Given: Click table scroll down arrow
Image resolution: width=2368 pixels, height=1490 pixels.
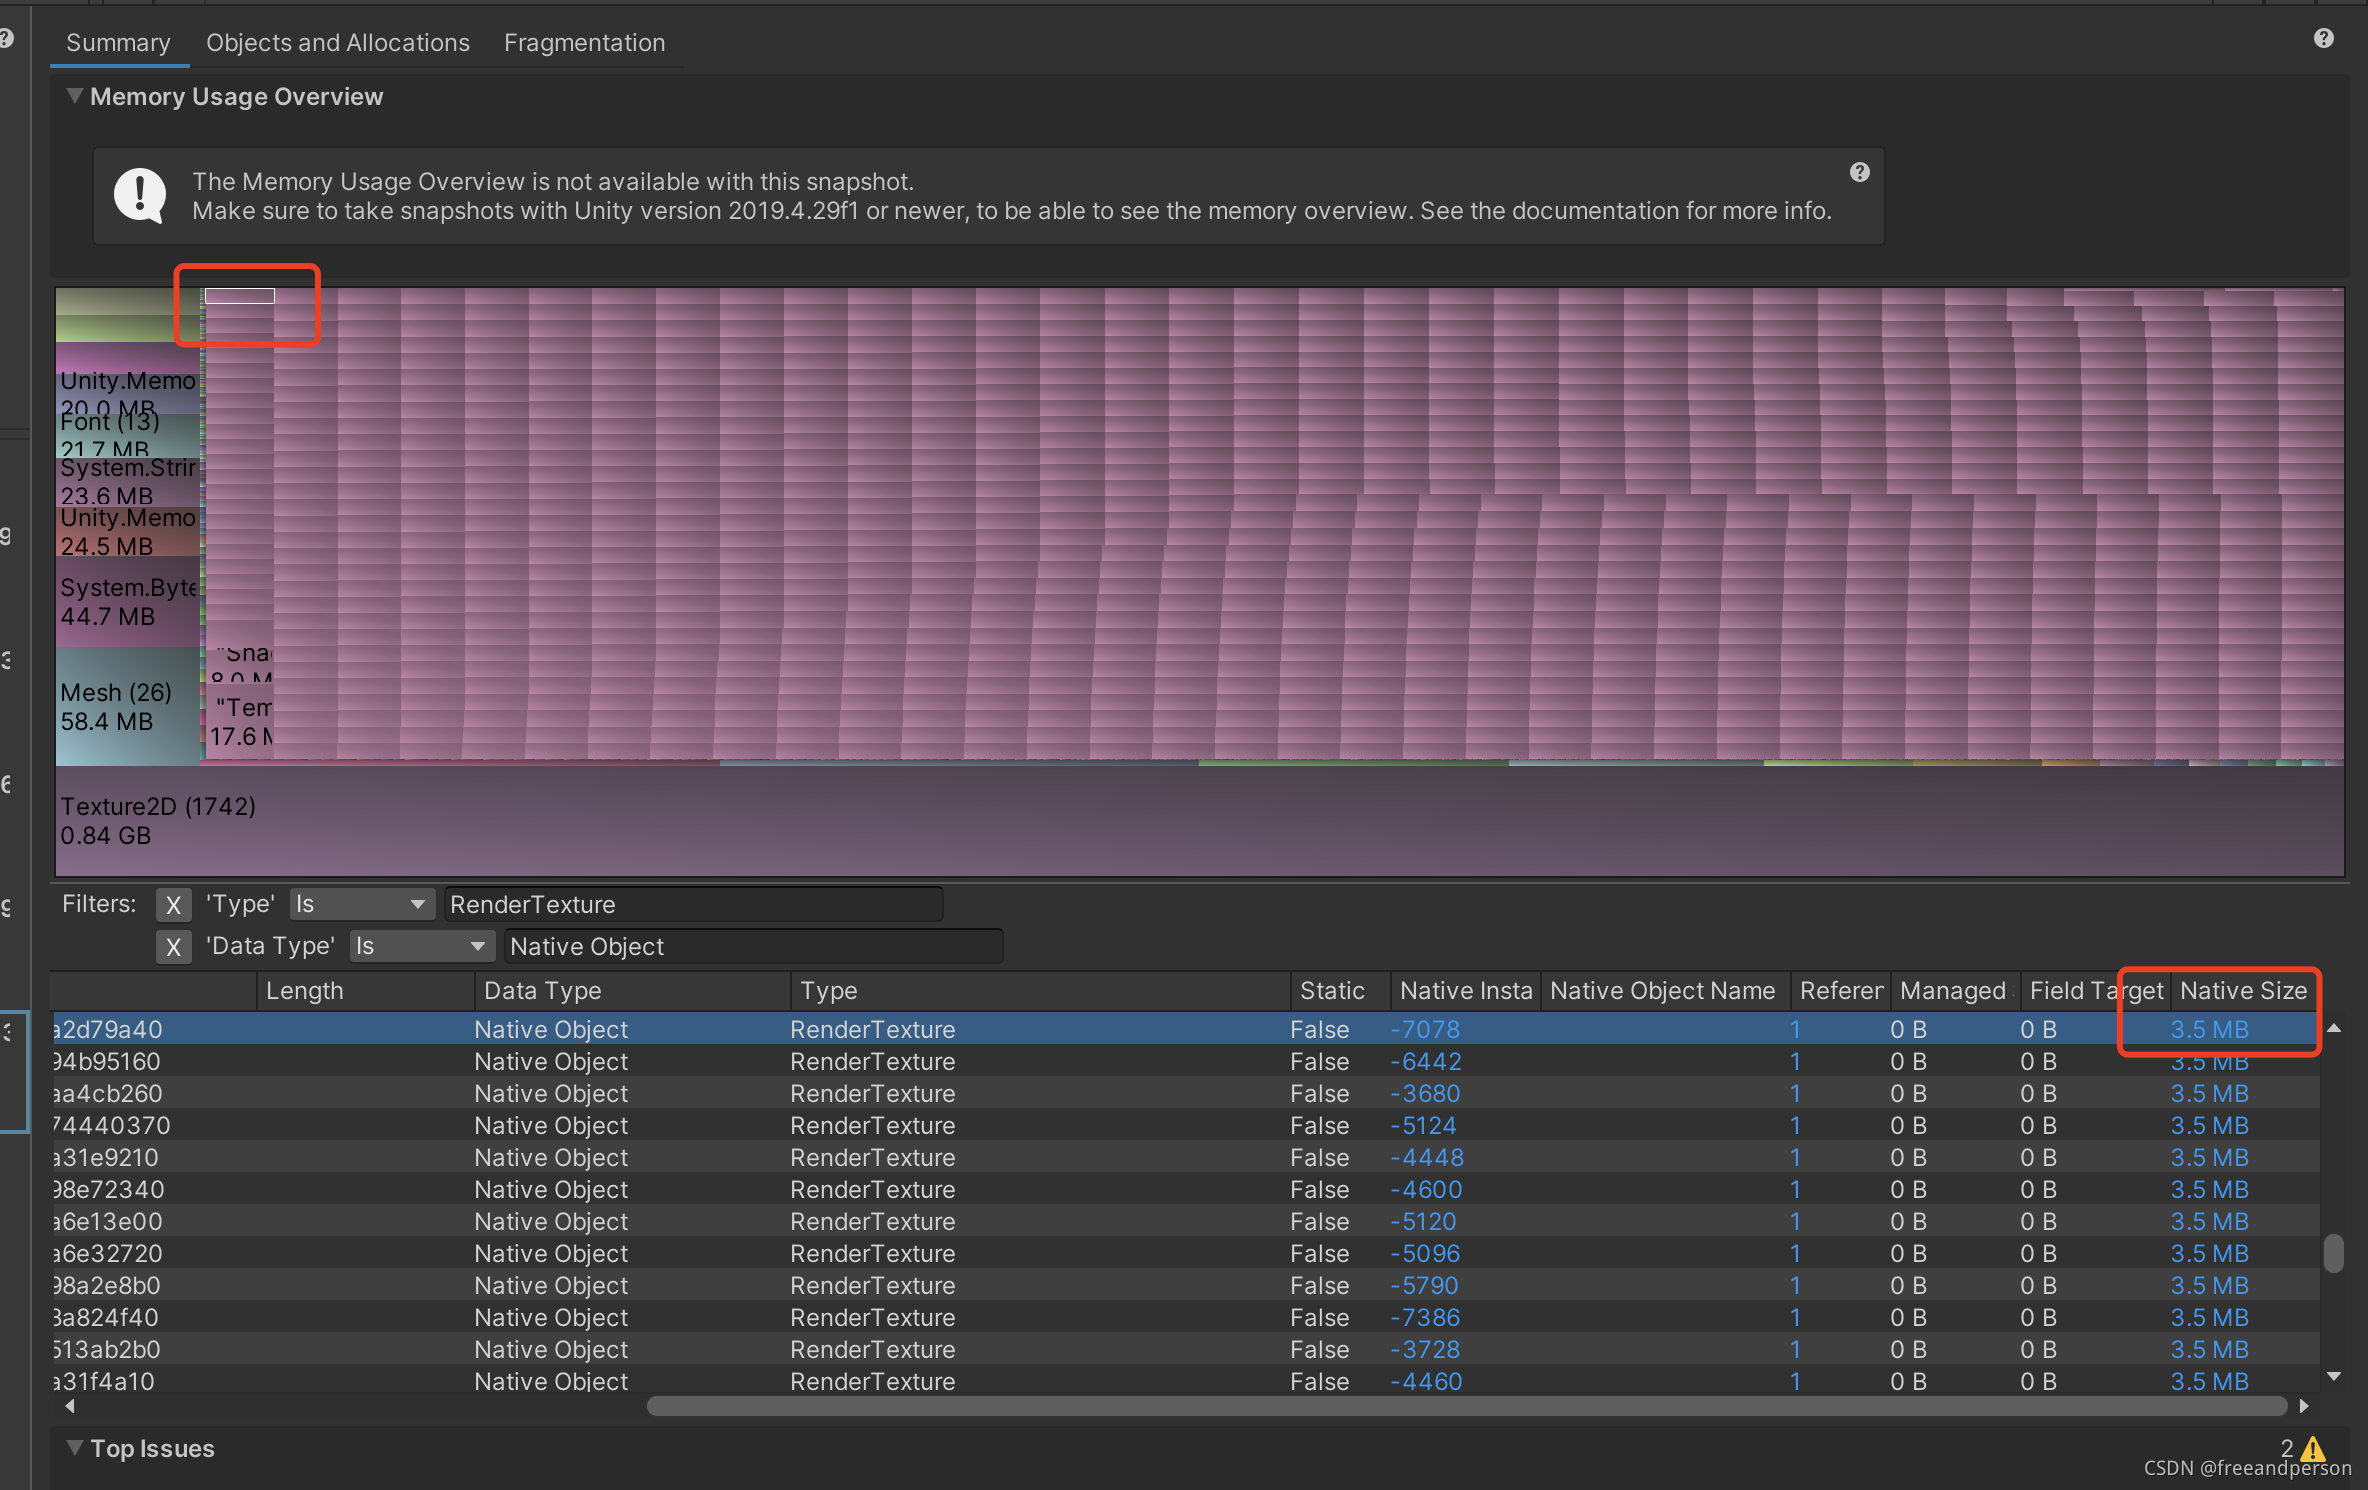Looking at the screenshot, I should click(2334, 1377).
